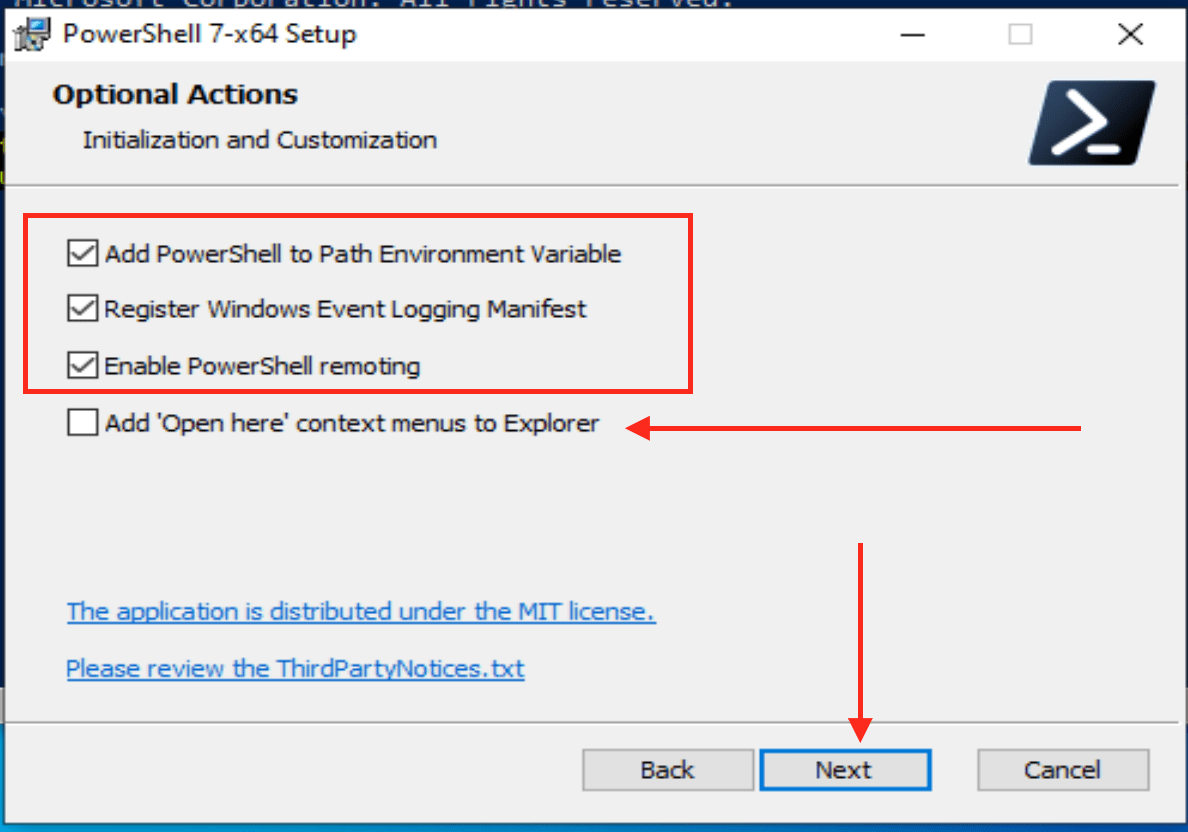Image resolution: width=1188 pixels, height=832 pixels.
Task: Cancel the PowerShell installation
Action: point(1062,770)
